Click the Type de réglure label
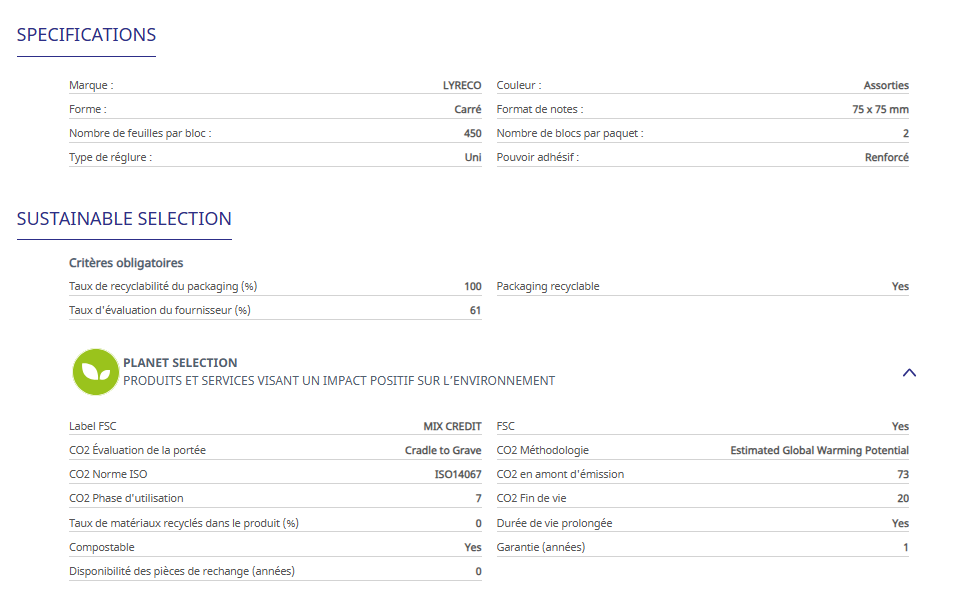Screen dimensions: 968x600 tap(110, 158)
